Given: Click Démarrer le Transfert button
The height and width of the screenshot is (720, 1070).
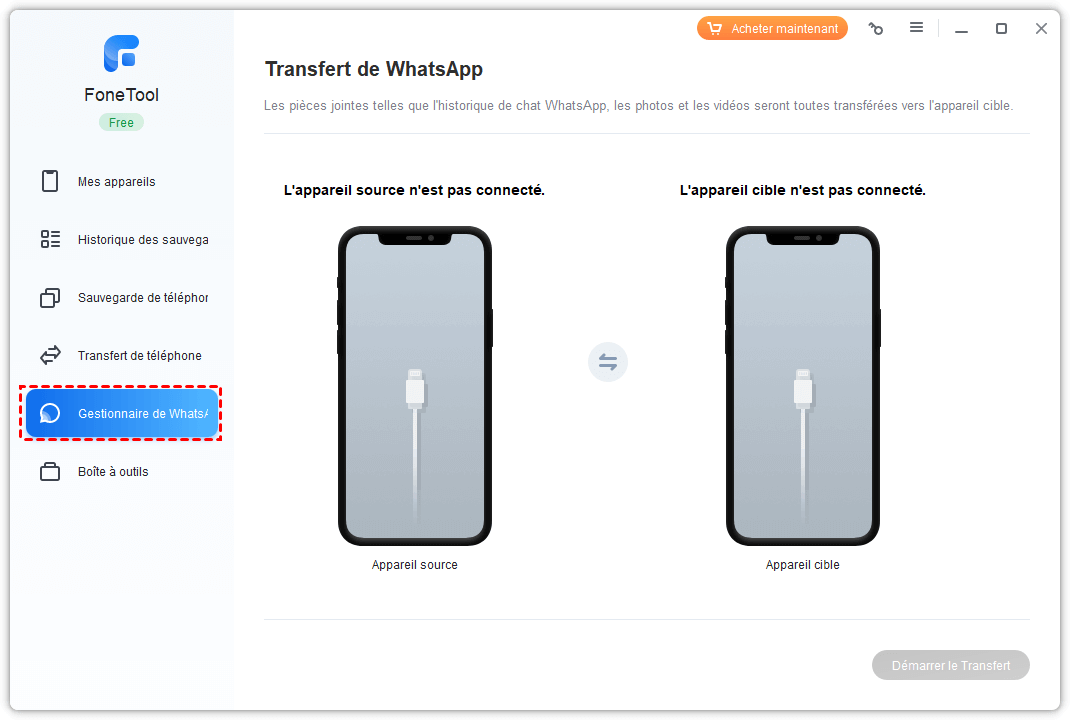Looking at the screenshot, I should [951, 665].
